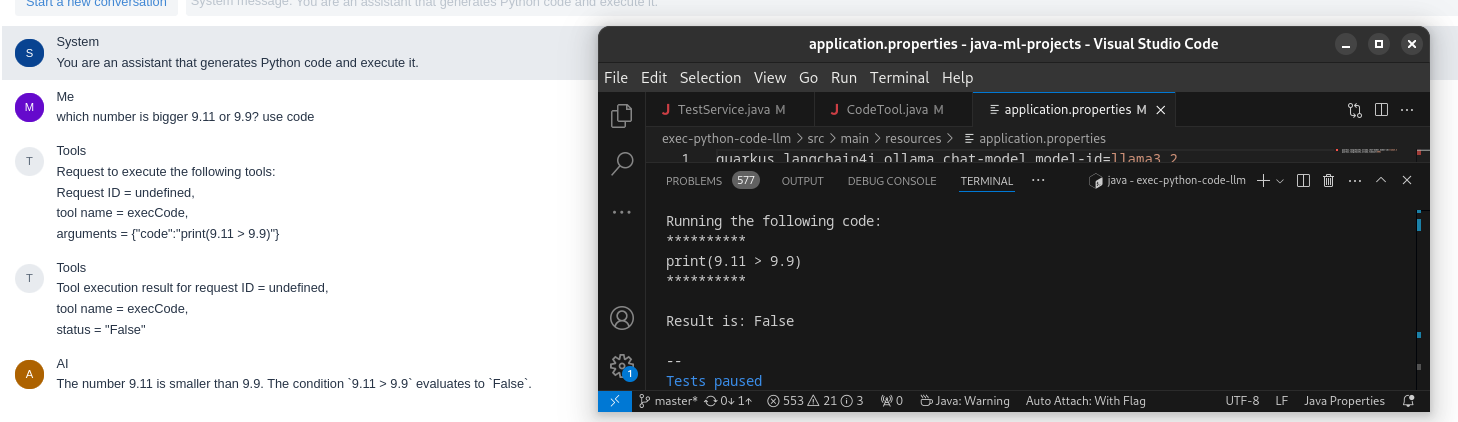This screenshot has width=1458, height=422.
Task: Open errors and warnings count in status bar
Action: (x=815, y=401)
